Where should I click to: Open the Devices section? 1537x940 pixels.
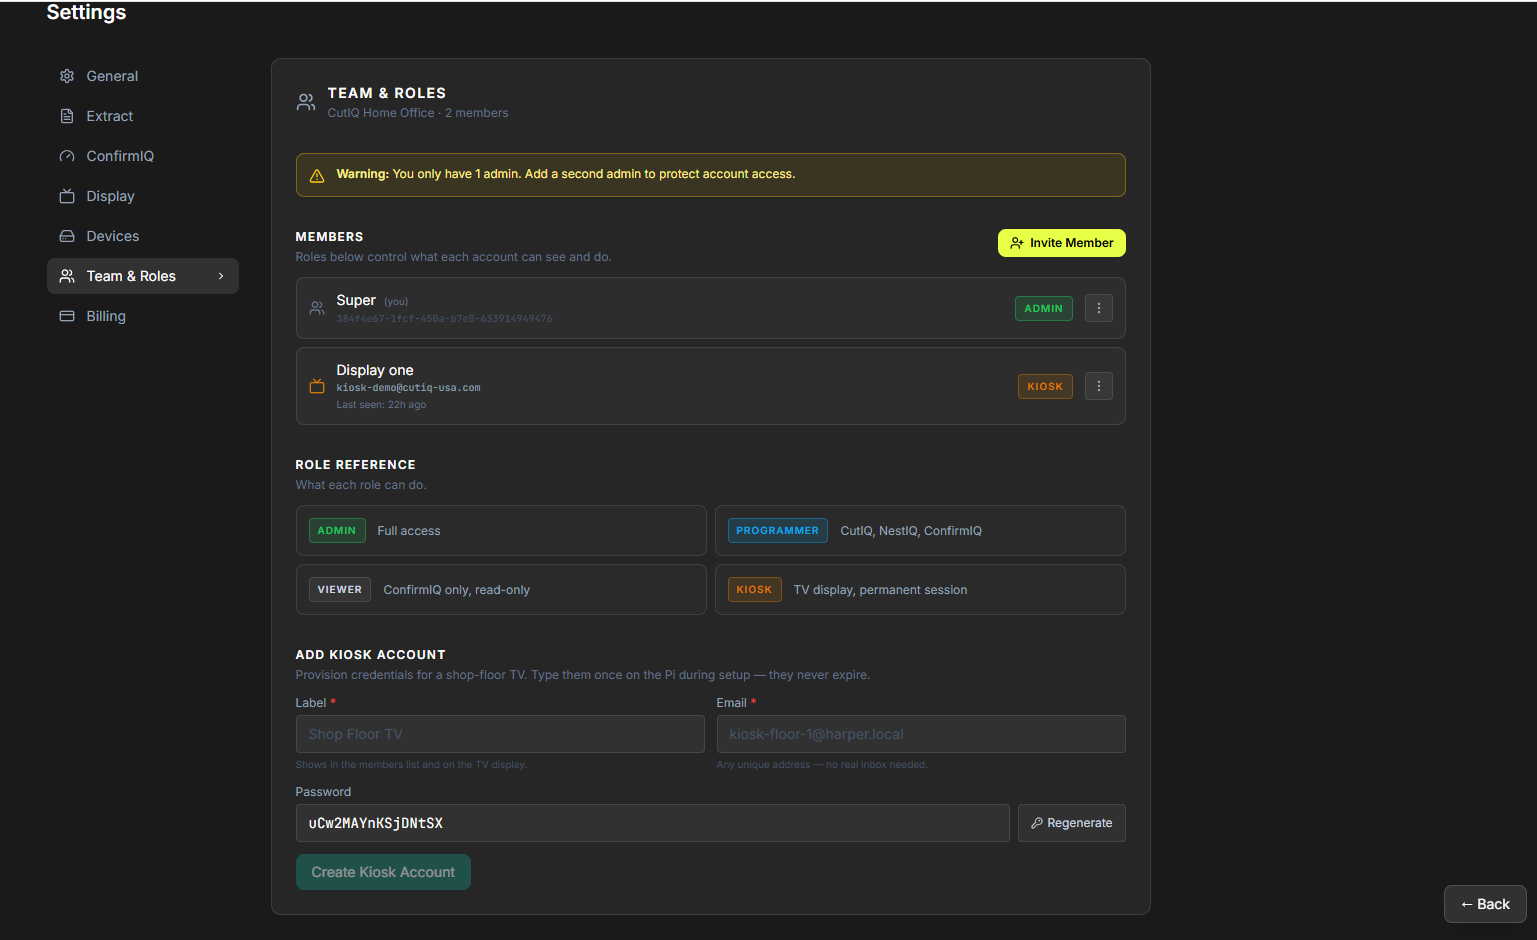click(x=143, y=236)
